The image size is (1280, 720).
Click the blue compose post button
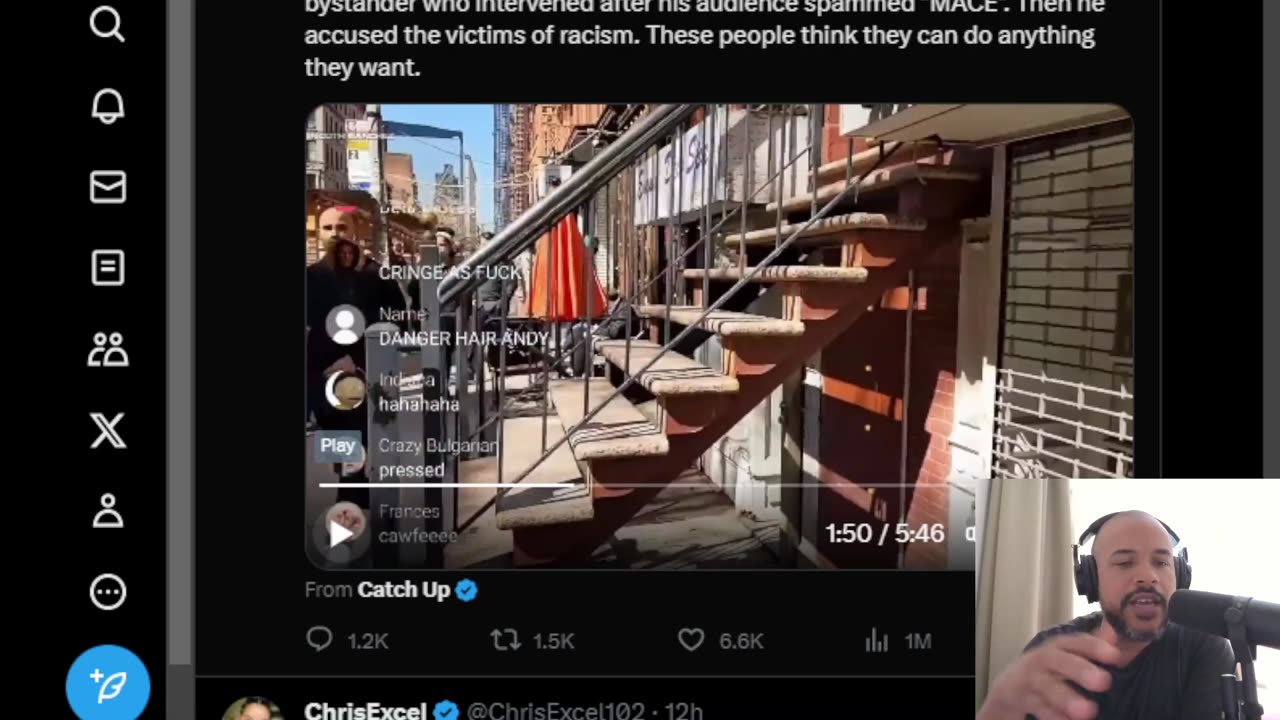108,686
